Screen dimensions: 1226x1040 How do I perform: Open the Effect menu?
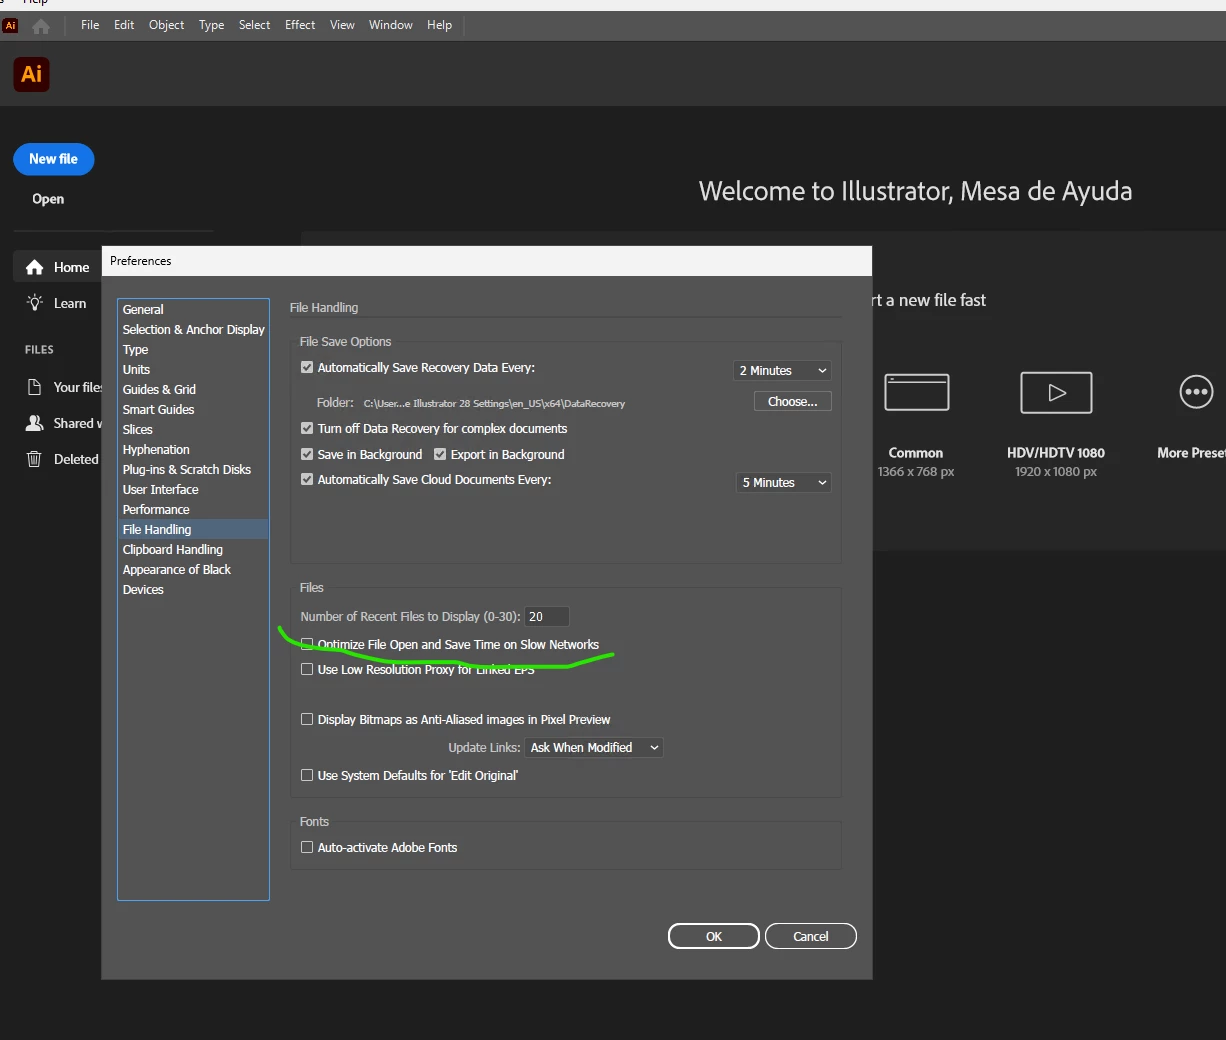pos(300,25)
